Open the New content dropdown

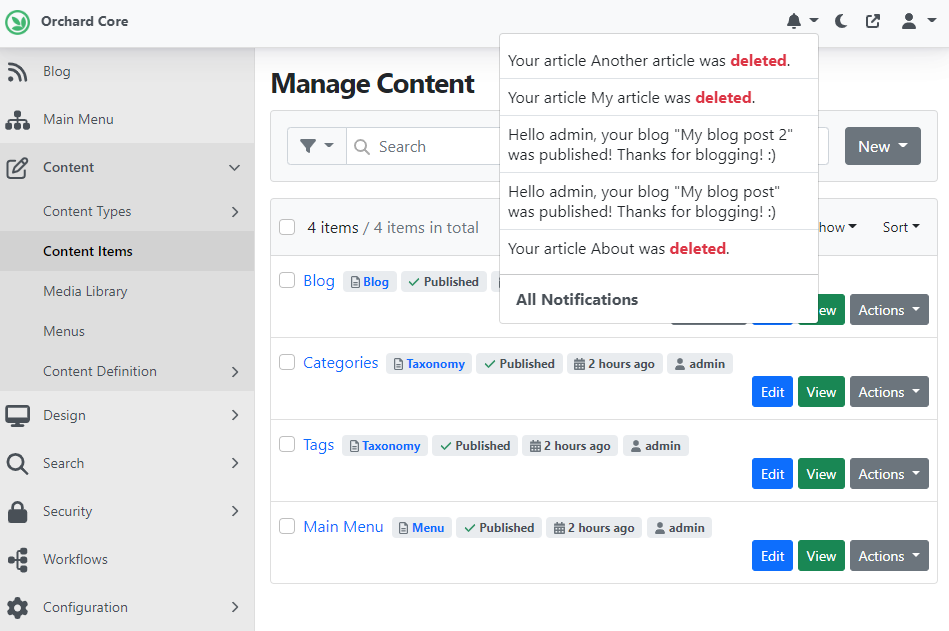point(882,146)
